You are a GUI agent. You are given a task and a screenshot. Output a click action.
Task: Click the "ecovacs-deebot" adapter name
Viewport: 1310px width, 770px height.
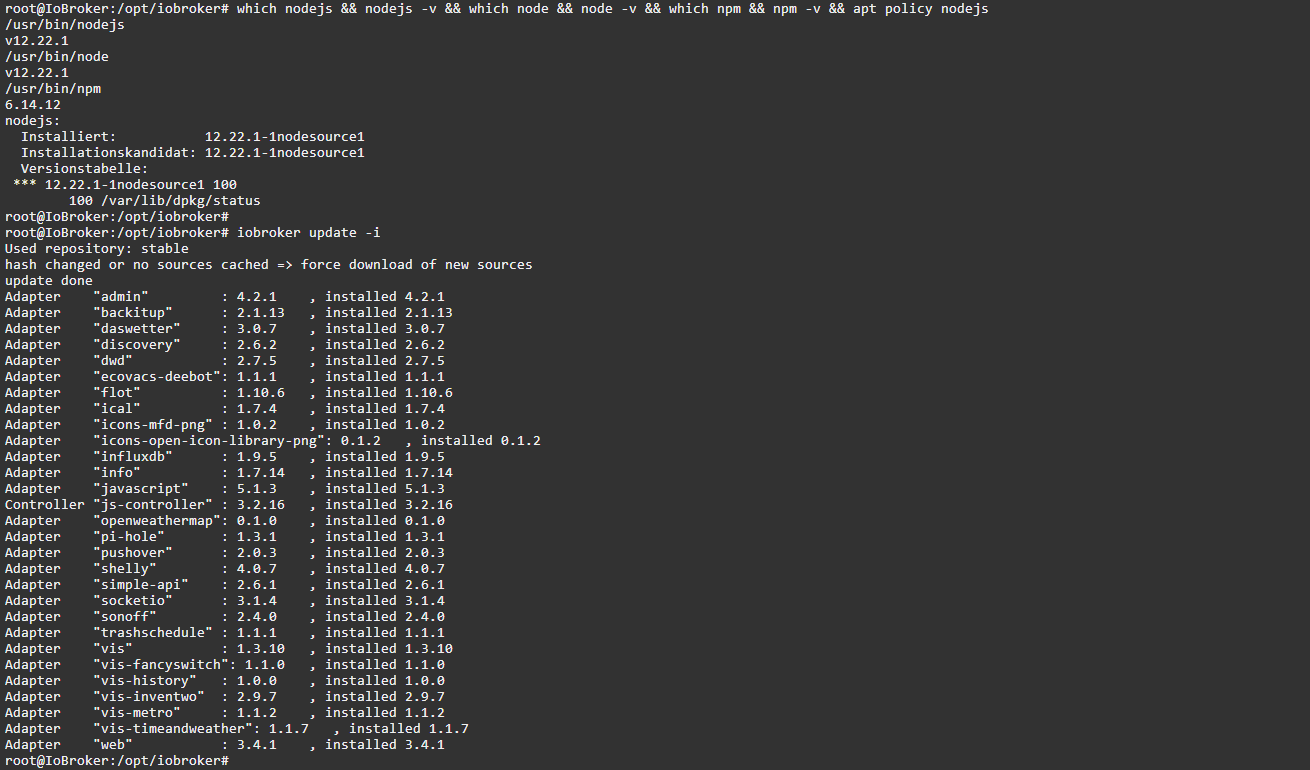click(x=156, y=377)
